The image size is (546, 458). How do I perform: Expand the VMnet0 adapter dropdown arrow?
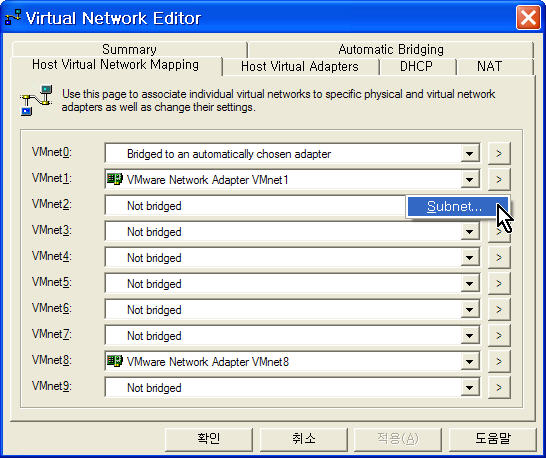(469, 154)
